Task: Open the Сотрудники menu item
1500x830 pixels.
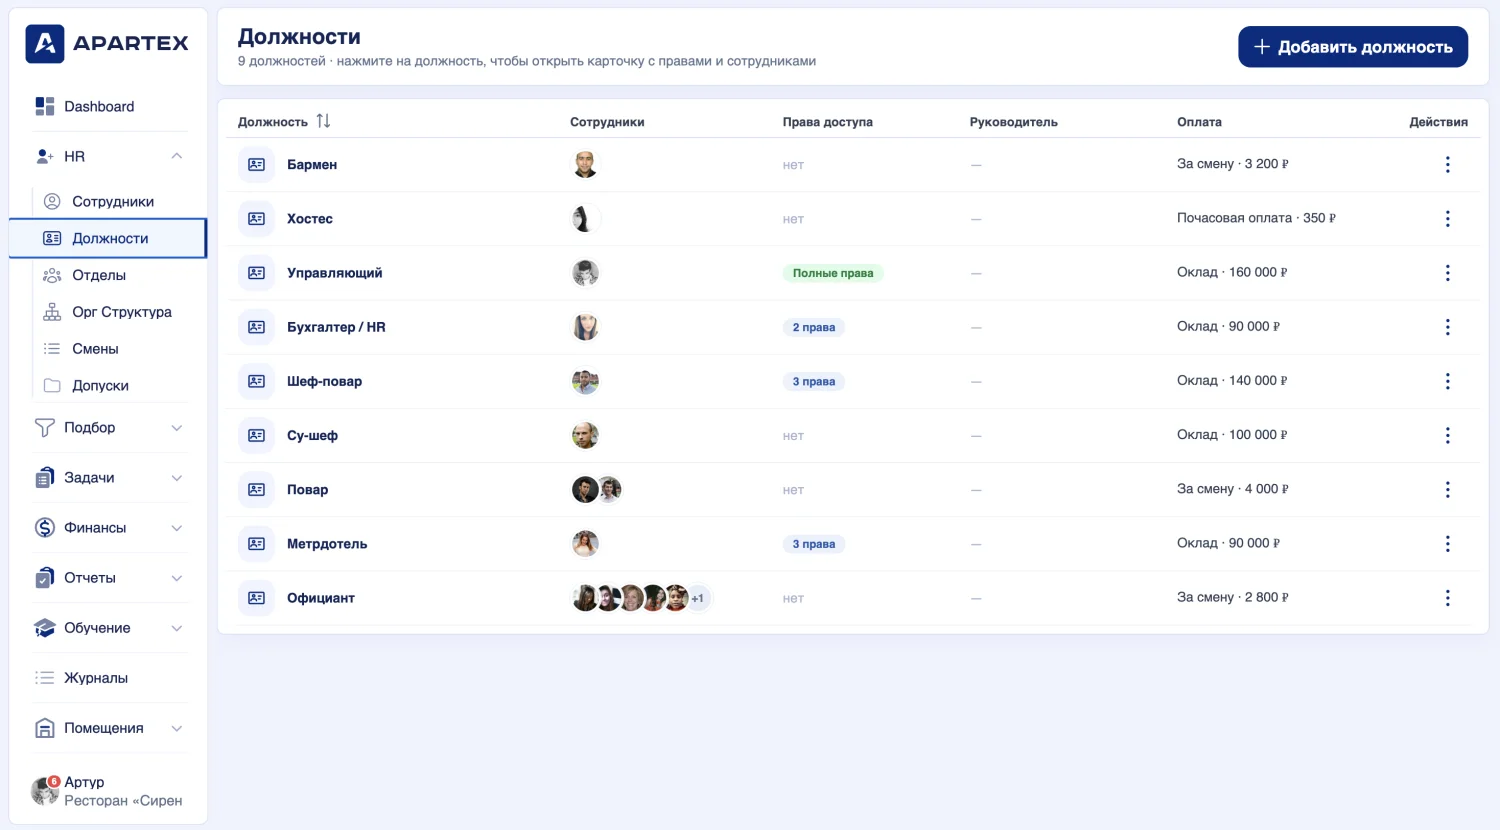Action: [113, 201]
